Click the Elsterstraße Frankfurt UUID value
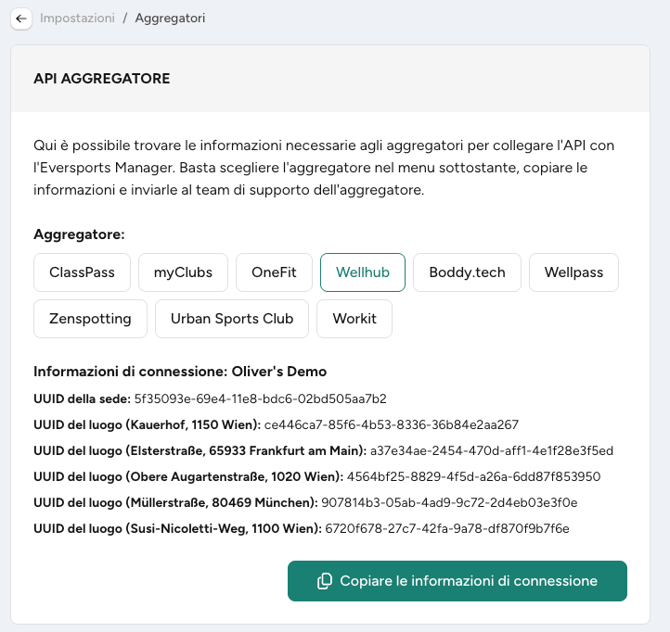The width and height of the screenshot is (670, 632). tap(492, 451)
